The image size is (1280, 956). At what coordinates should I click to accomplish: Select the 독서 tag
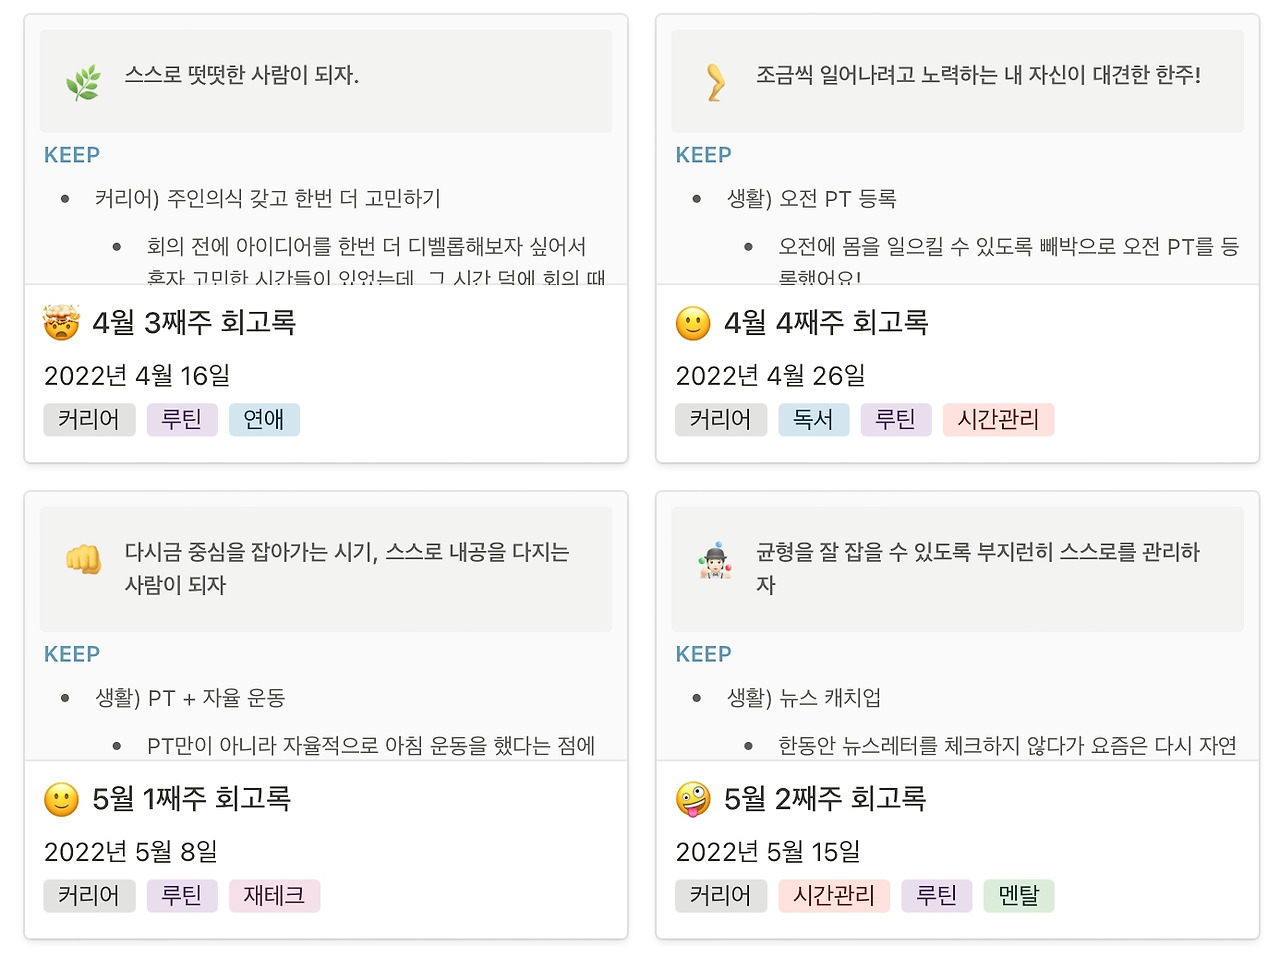pos(813,420)
